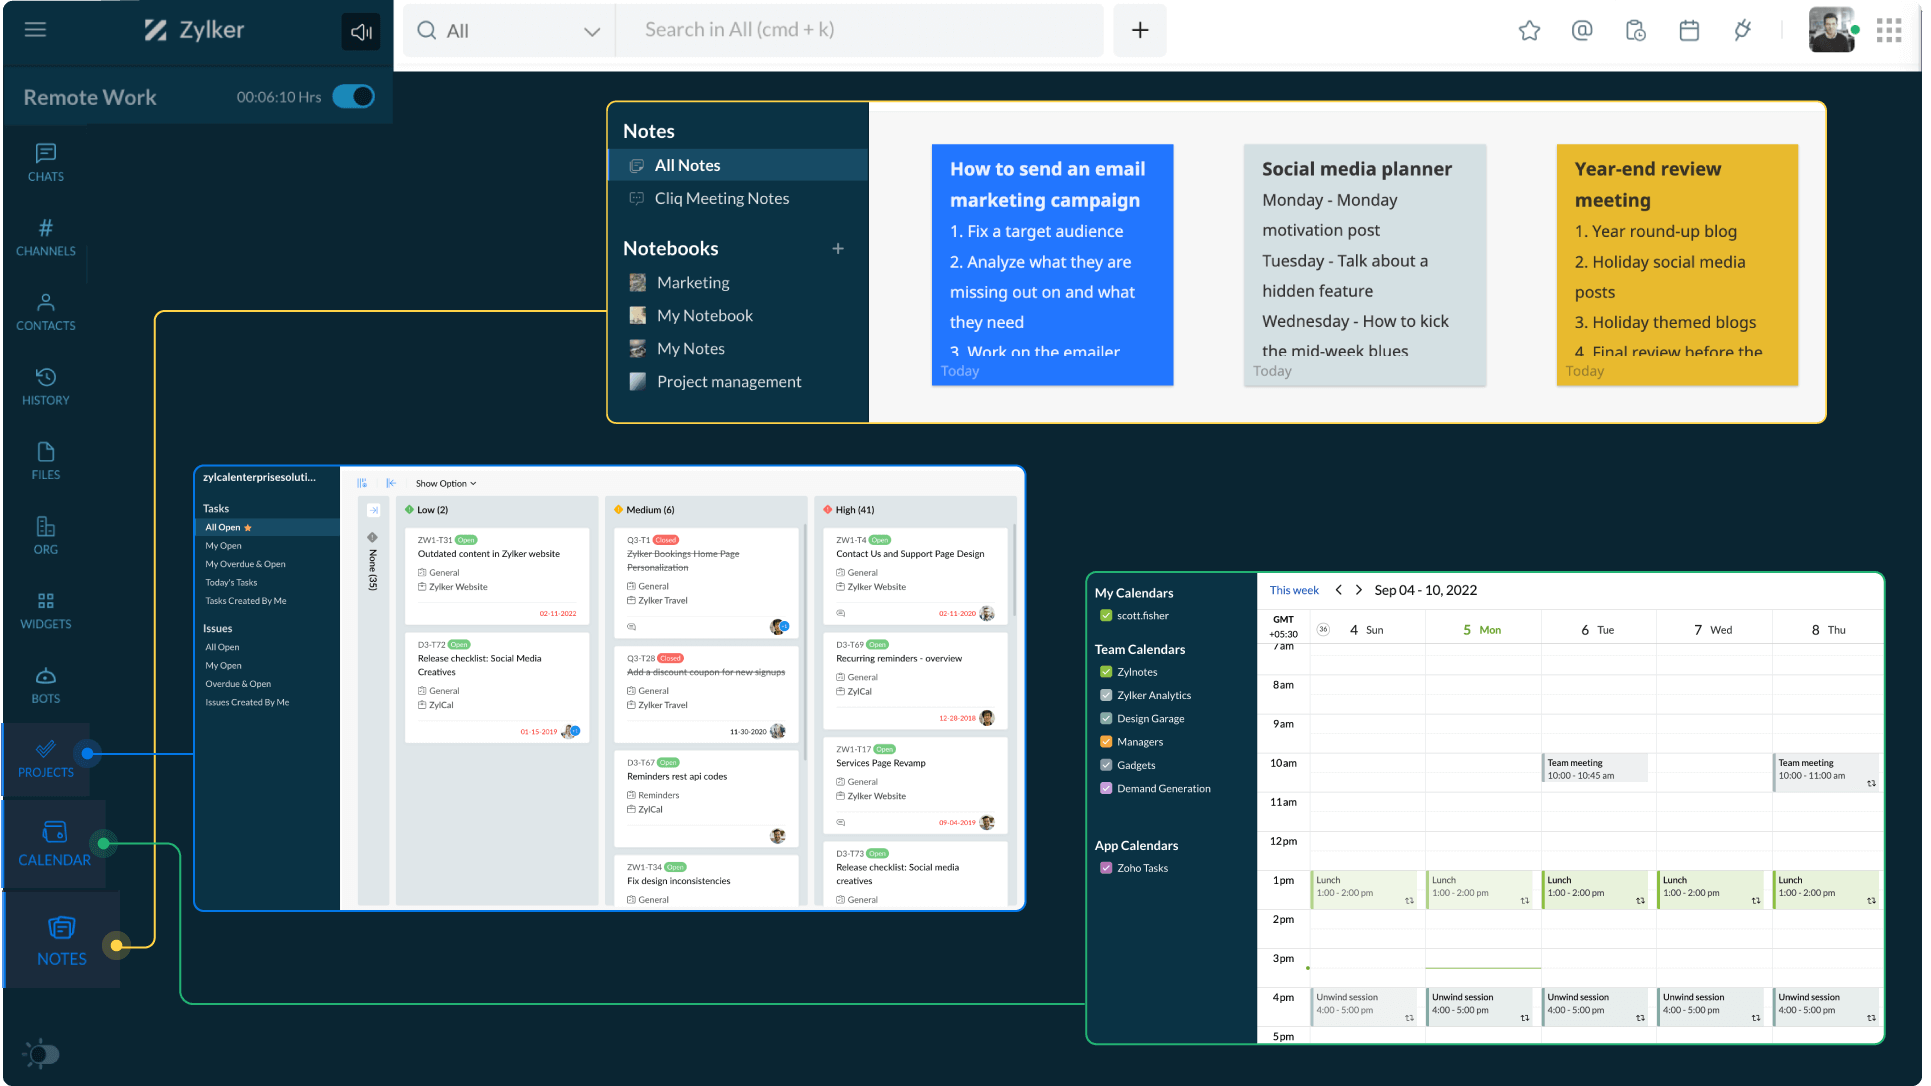Toggle the Remote Work switch
This screenshot has height=1086, width=1931.
coord(353,97)
